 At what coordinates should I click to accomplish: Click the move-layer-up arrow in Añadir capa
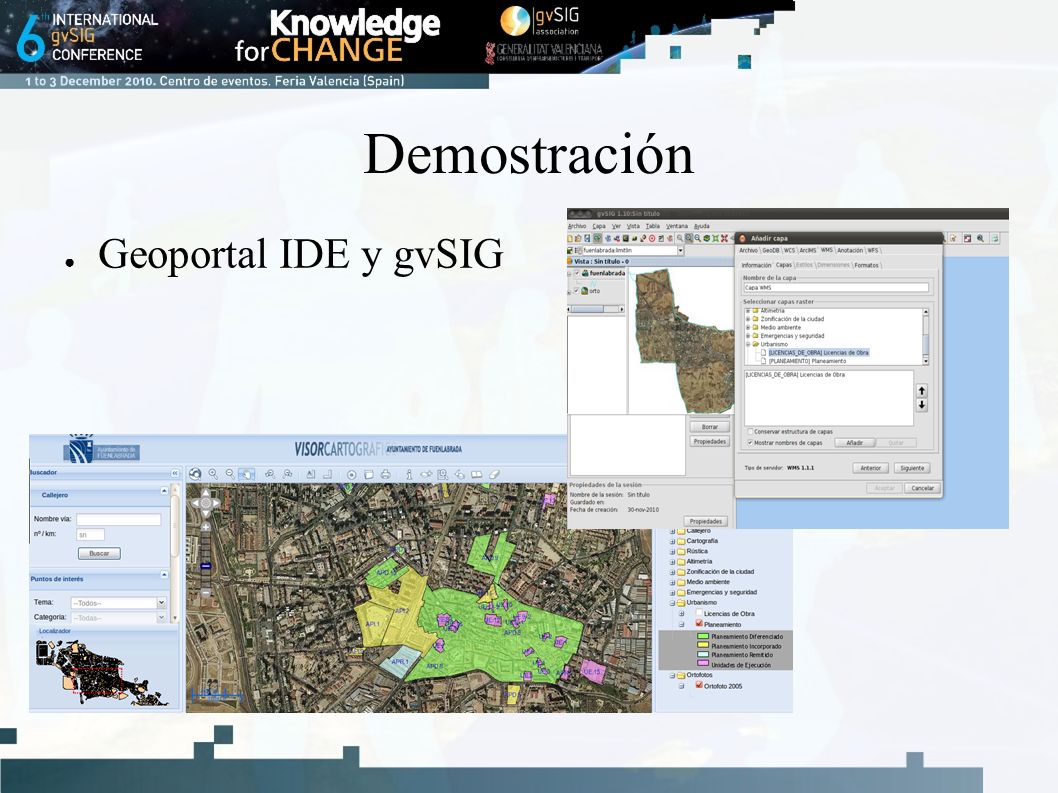pos(922,391)
